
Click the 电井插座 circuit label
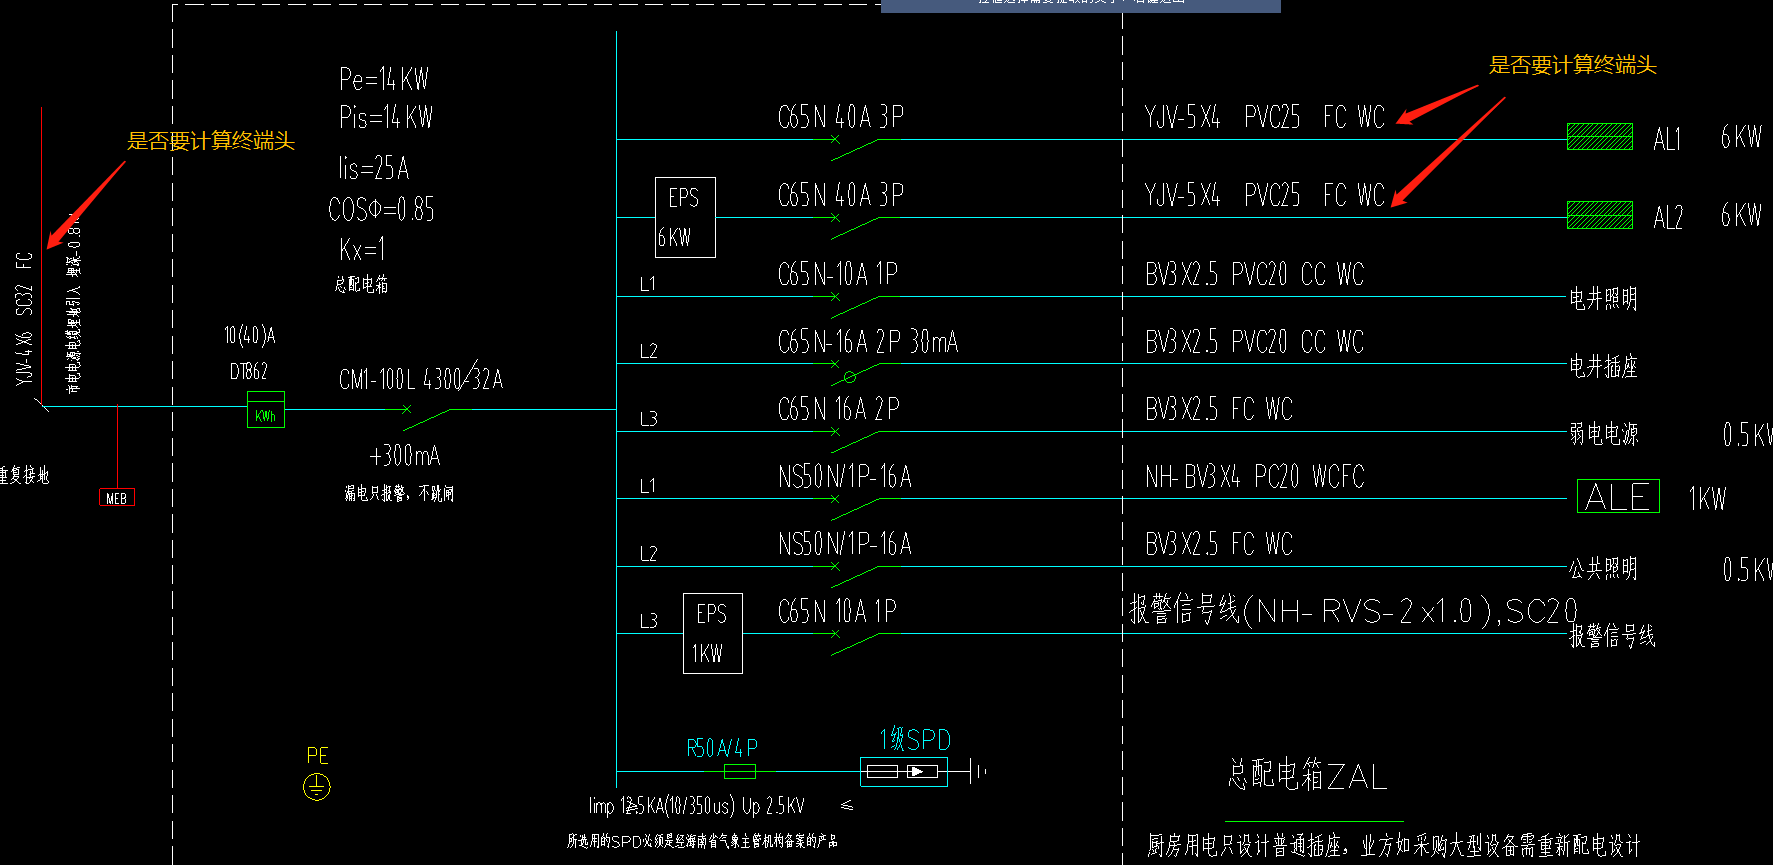[1603, 366]
